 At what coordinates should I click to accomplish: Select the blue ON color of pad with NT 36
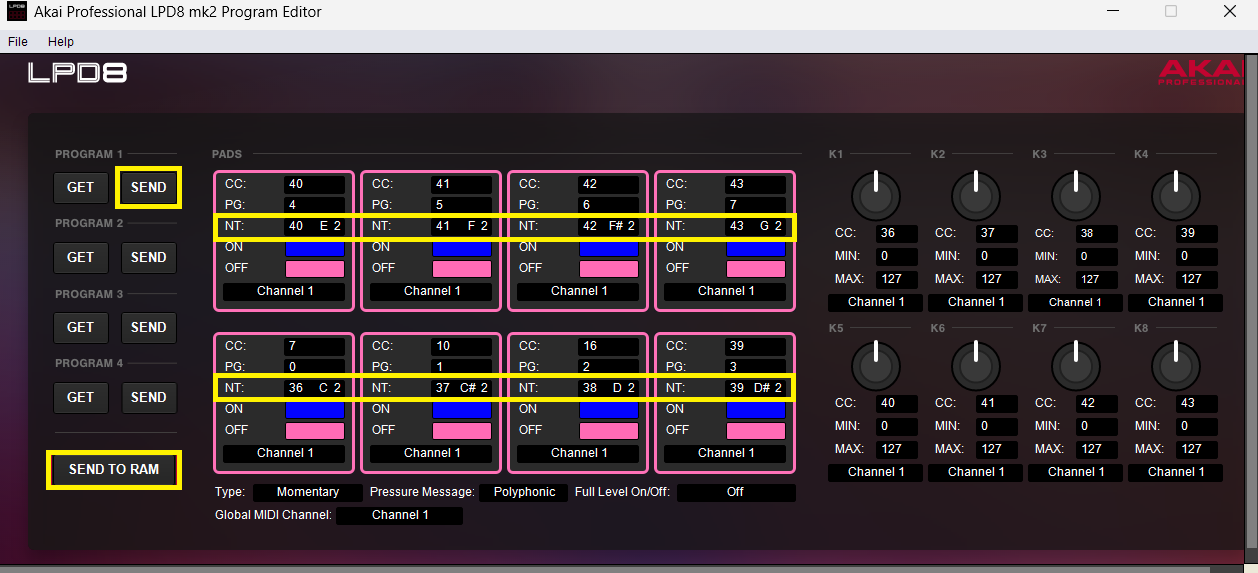pos(315,409)
